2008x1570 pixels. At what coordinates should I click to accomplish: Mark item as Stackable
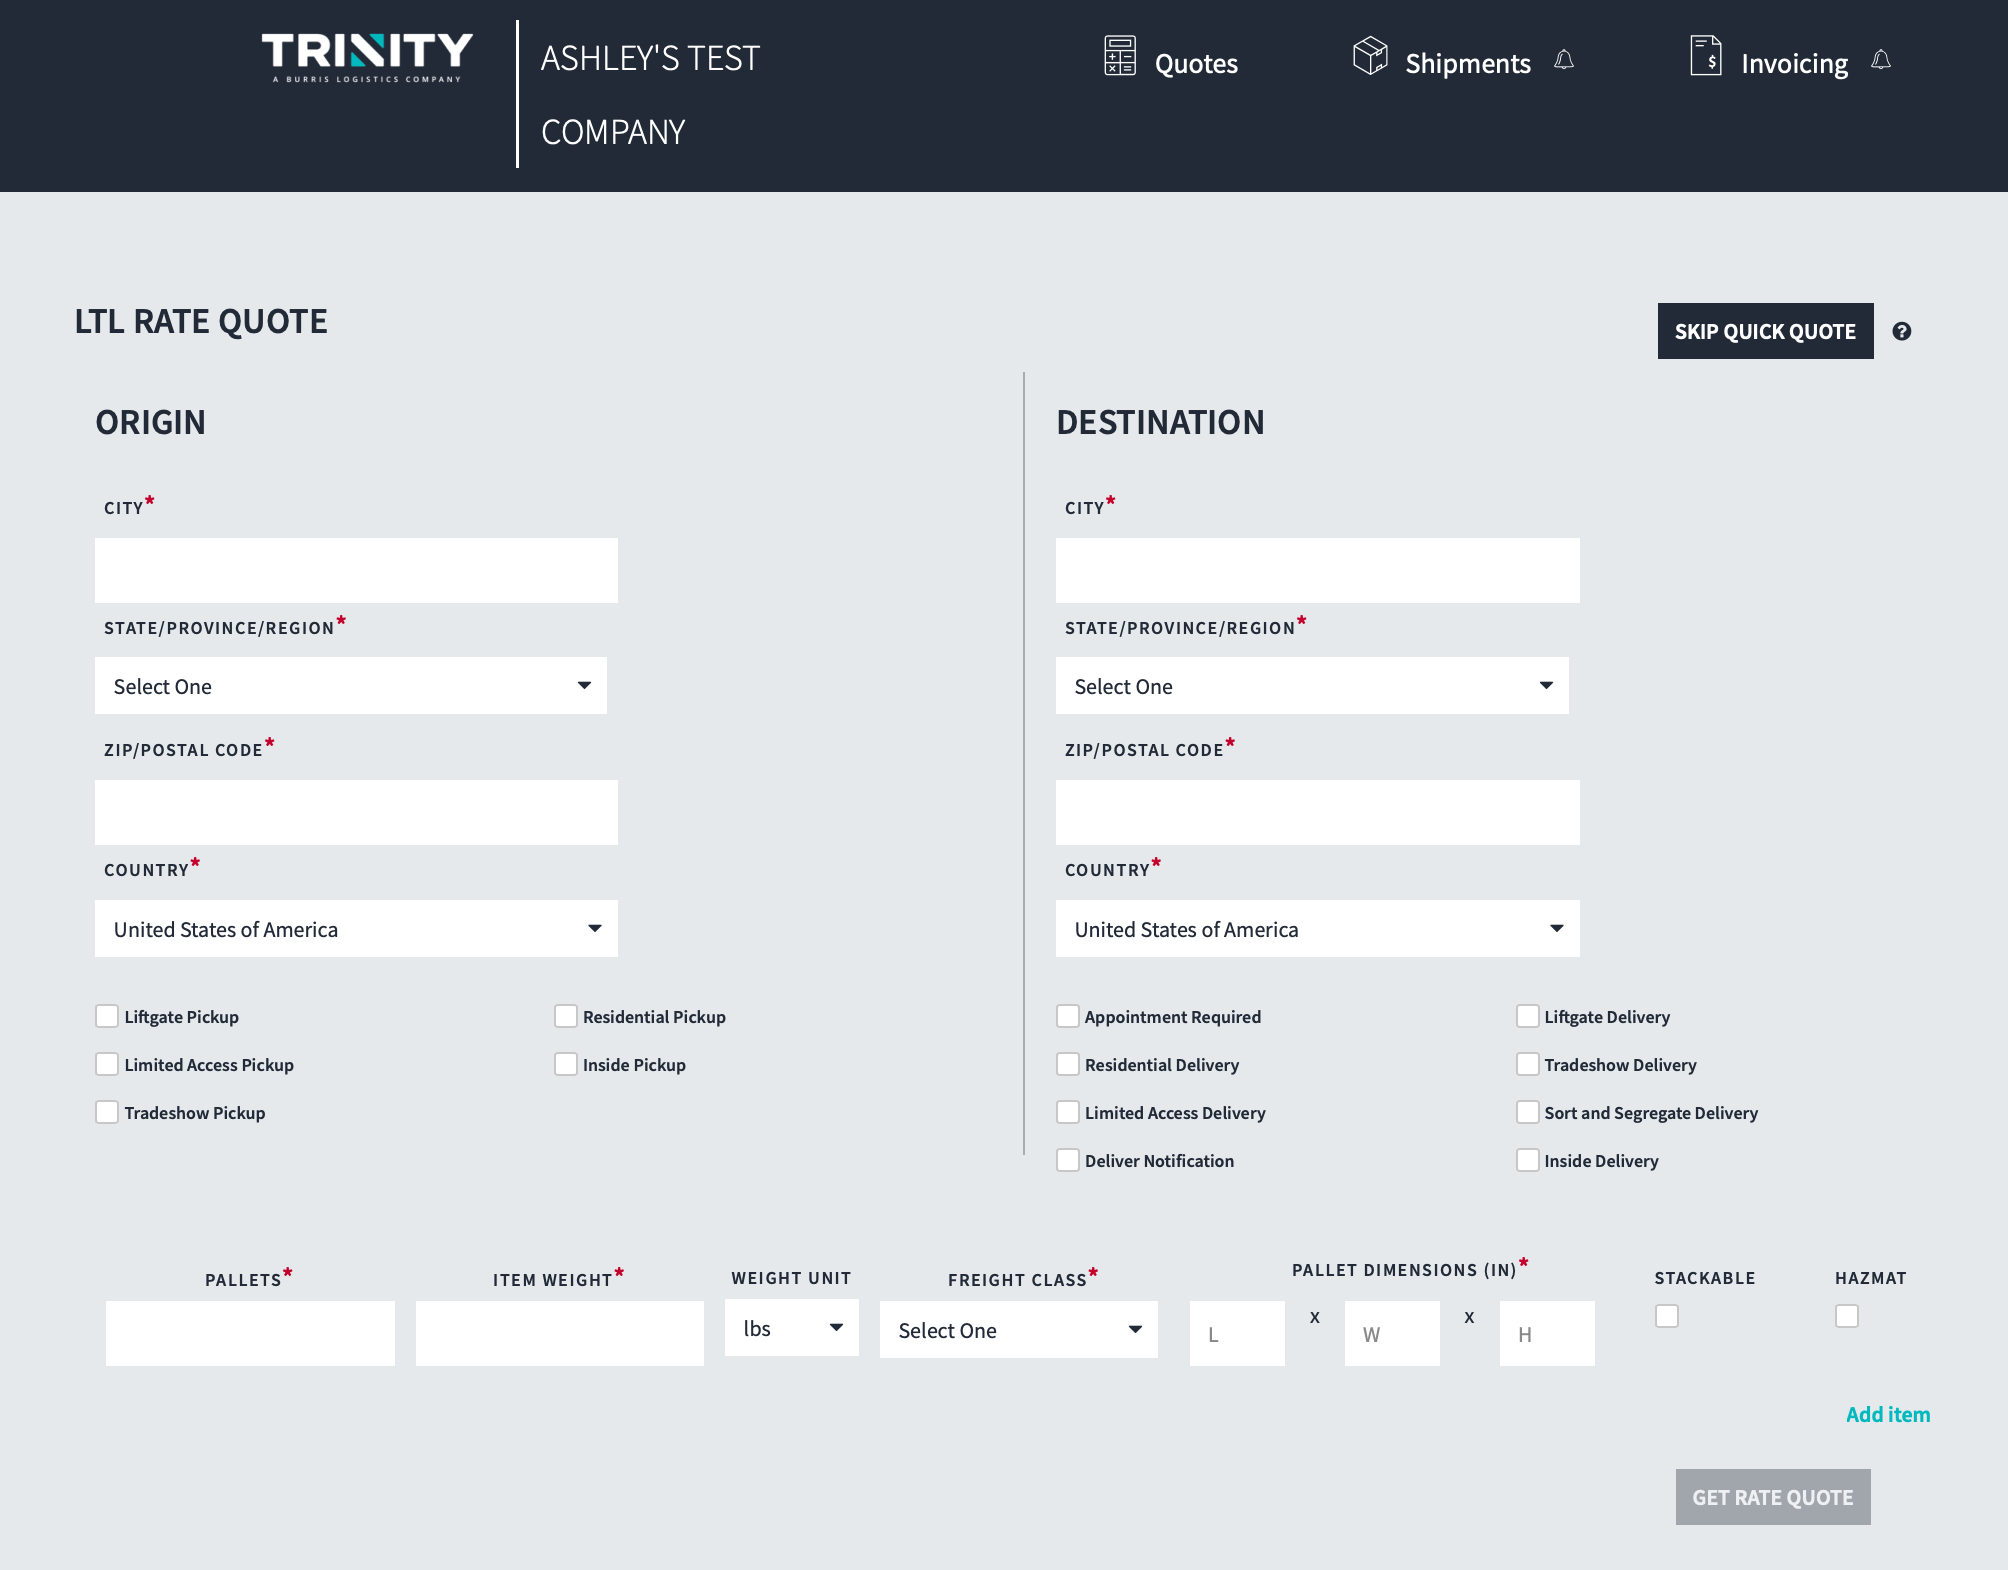(x=1667, y=1317)
